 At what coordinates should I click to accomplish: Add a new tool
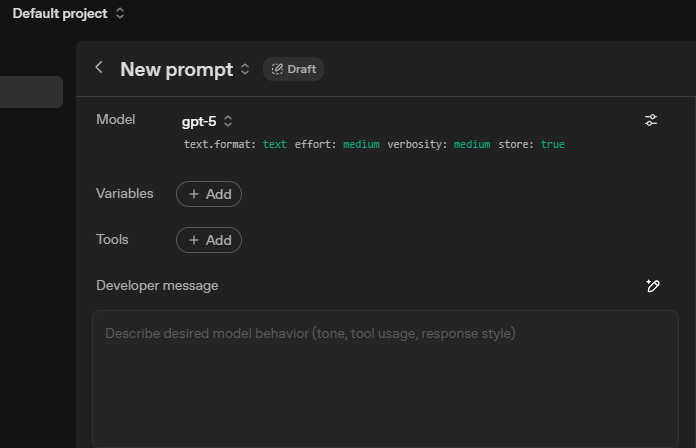209,240
